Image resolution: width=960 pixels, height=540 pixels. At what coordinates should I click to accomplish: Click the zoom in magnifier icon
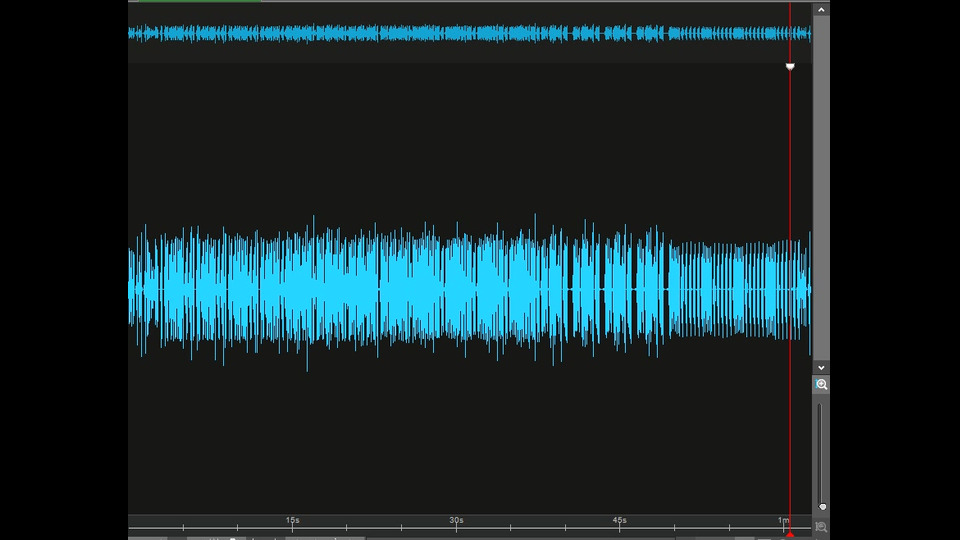[x=821, y=384]
